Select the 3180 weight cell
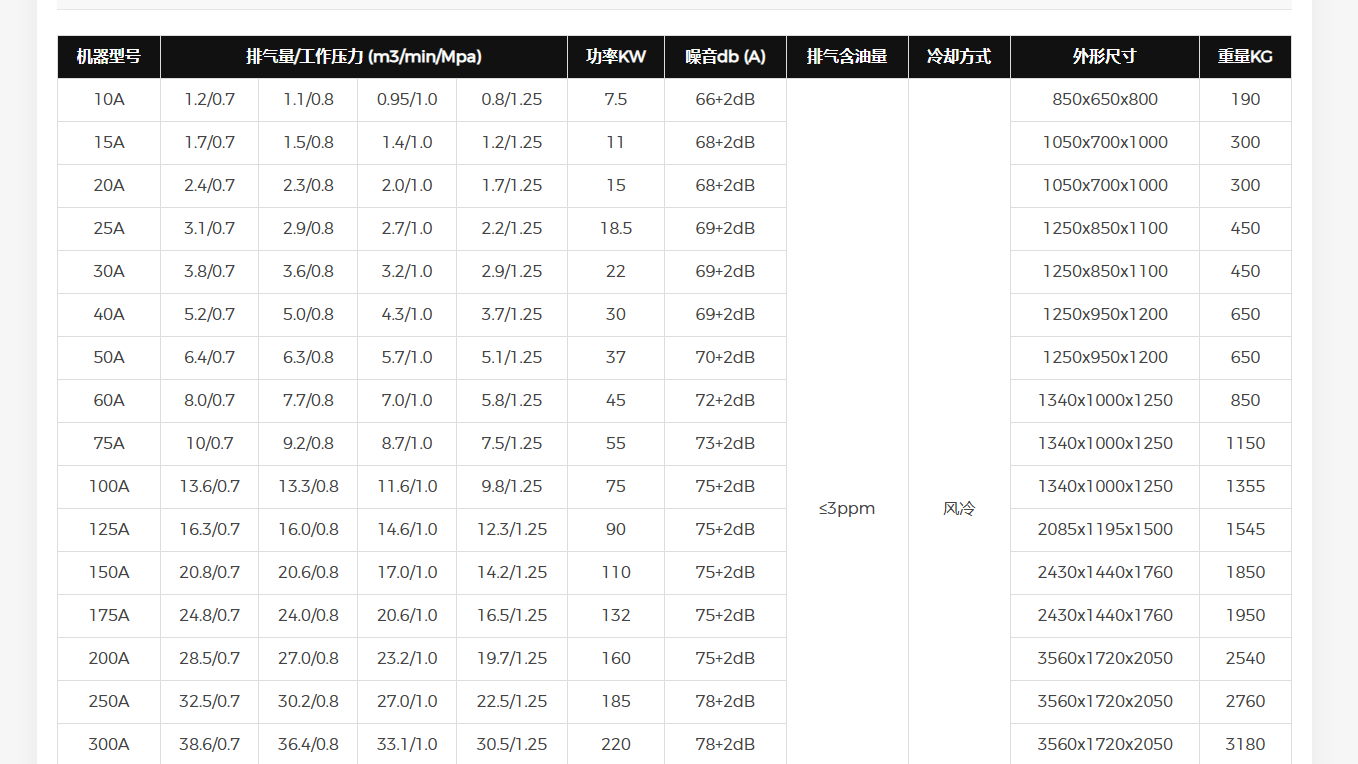1358x764 pixels. coord(1245,744)
